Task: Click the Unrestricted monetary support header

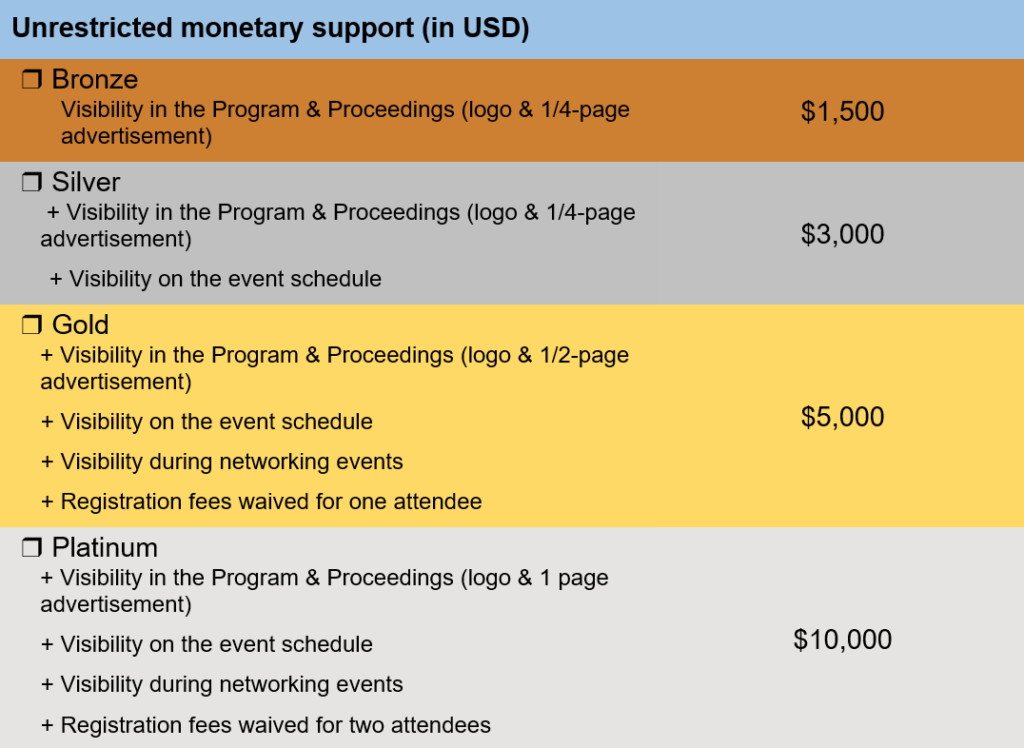Action: (x=270, y=28)
